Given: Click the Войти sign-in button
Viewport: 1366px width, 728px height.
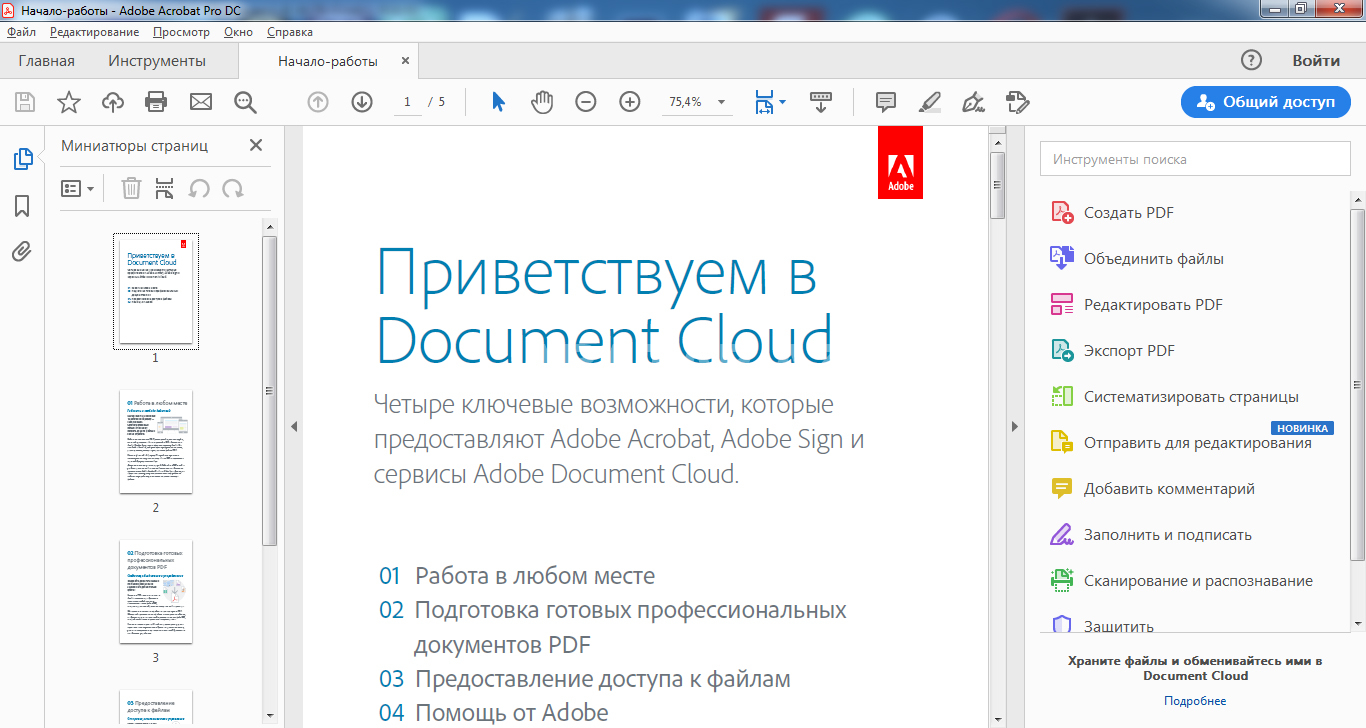Looking at the screenshot, I should point(1316,60).
